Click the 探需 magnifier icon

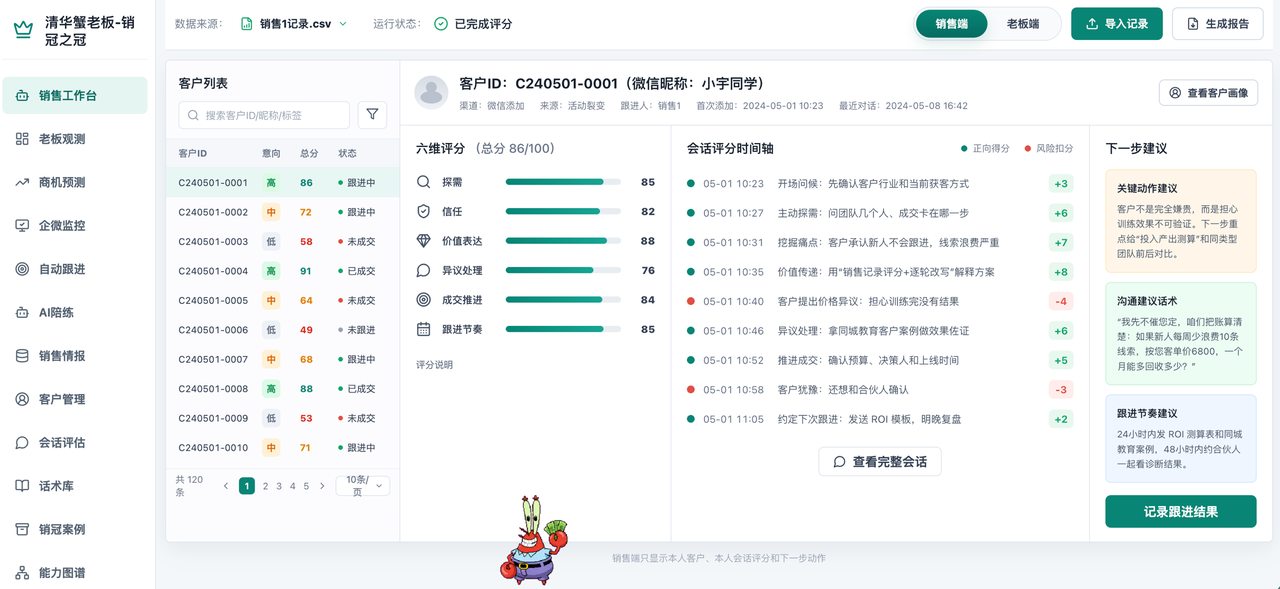tap(424, 182)
